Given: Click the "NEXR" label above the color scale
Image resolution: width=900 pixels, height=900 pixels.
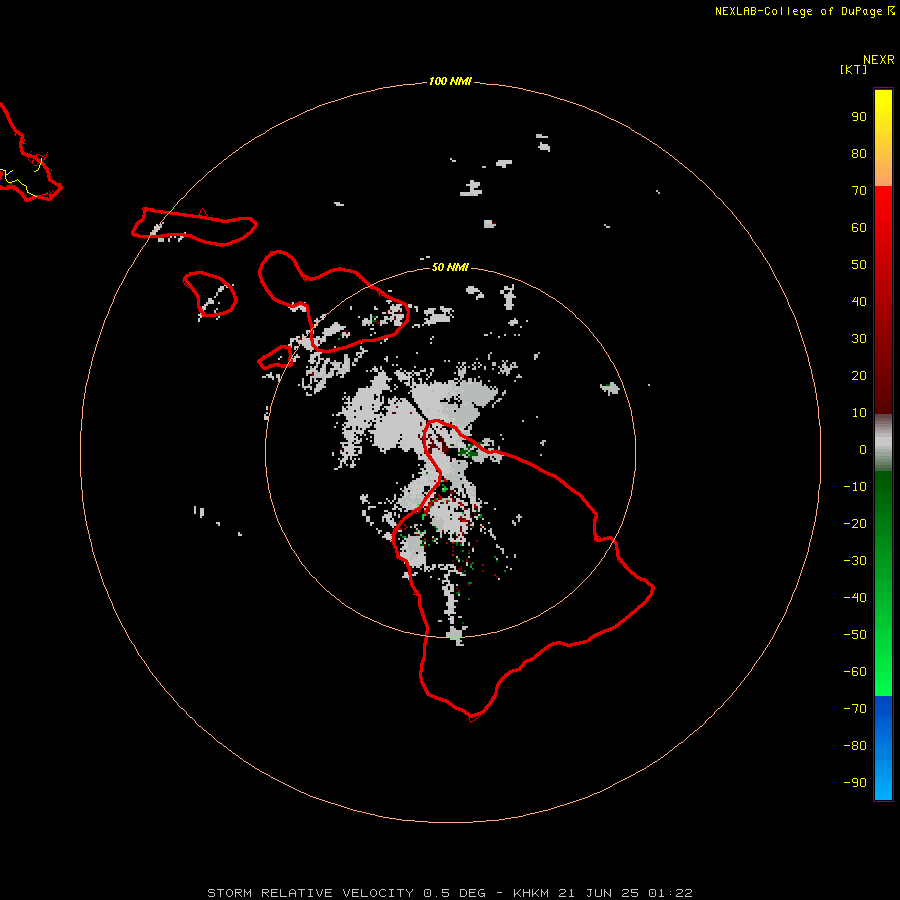Looking at the screenshot, I should click(879, 60).
